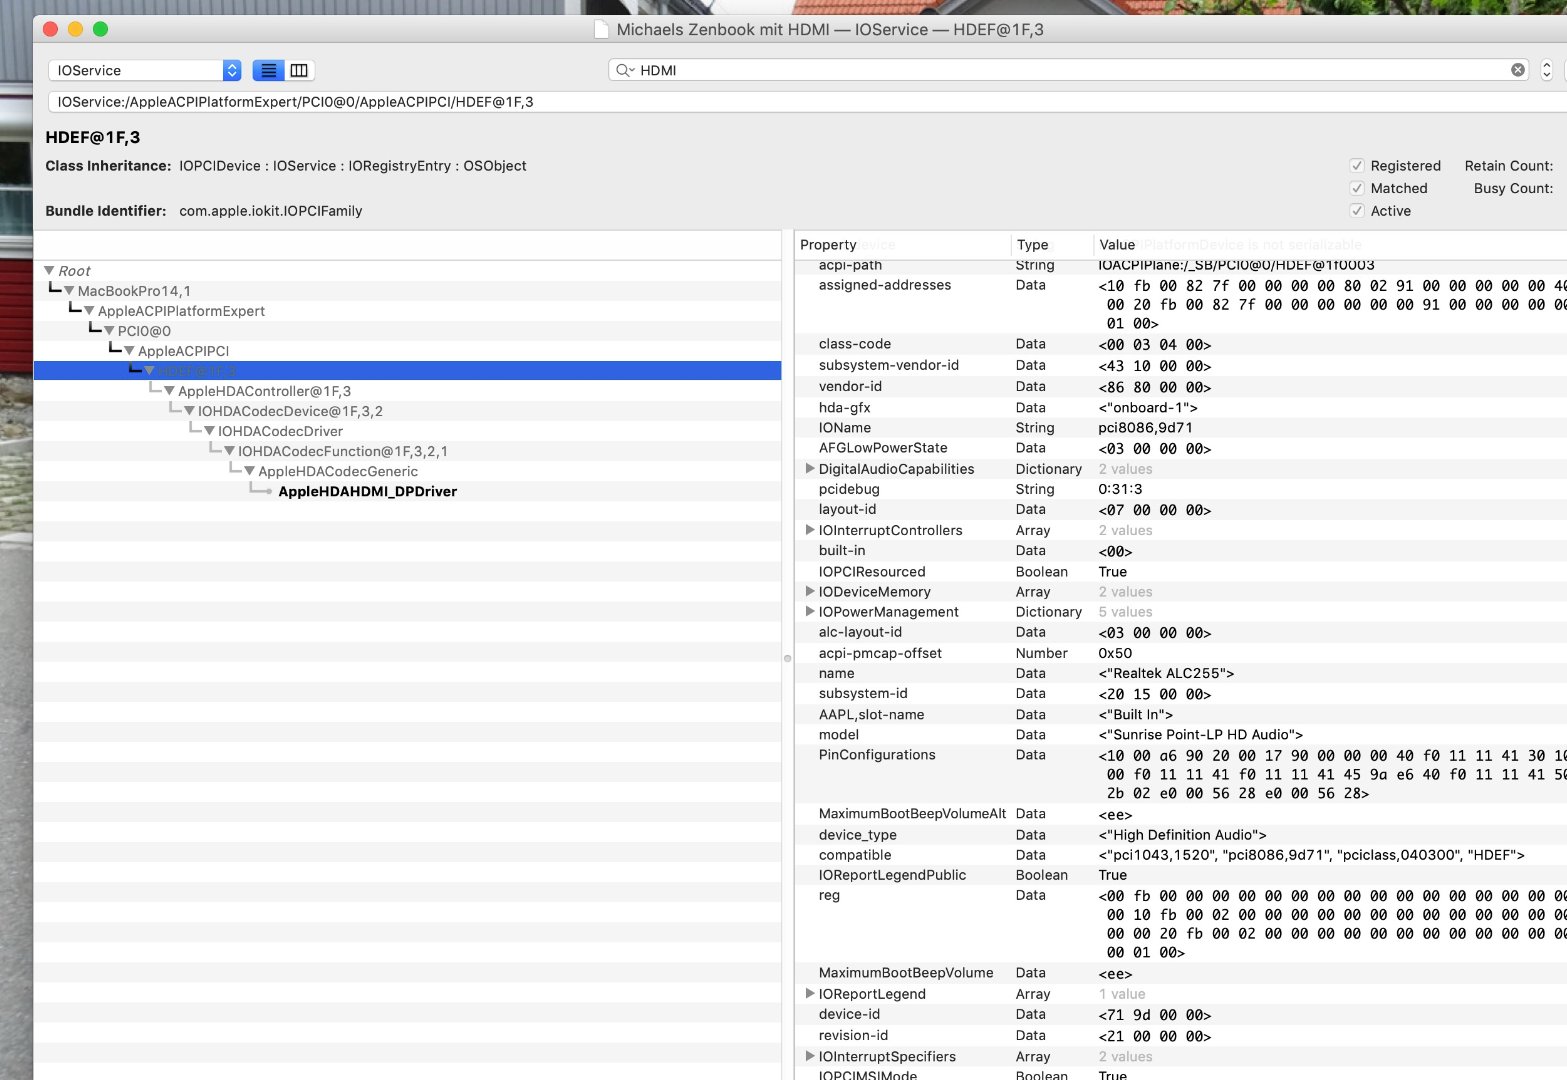Switch to the list view icon
Image resolution: width=1567 pixels, height=1080 pixels.
click(x=268, y=70)
